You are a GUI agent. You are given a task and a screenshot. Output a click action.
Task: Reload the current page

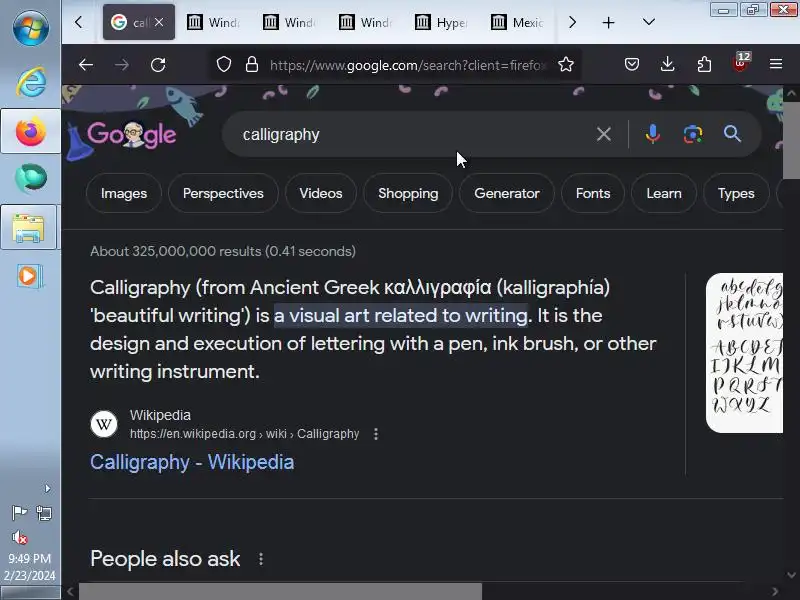click(x=158, y=65)
